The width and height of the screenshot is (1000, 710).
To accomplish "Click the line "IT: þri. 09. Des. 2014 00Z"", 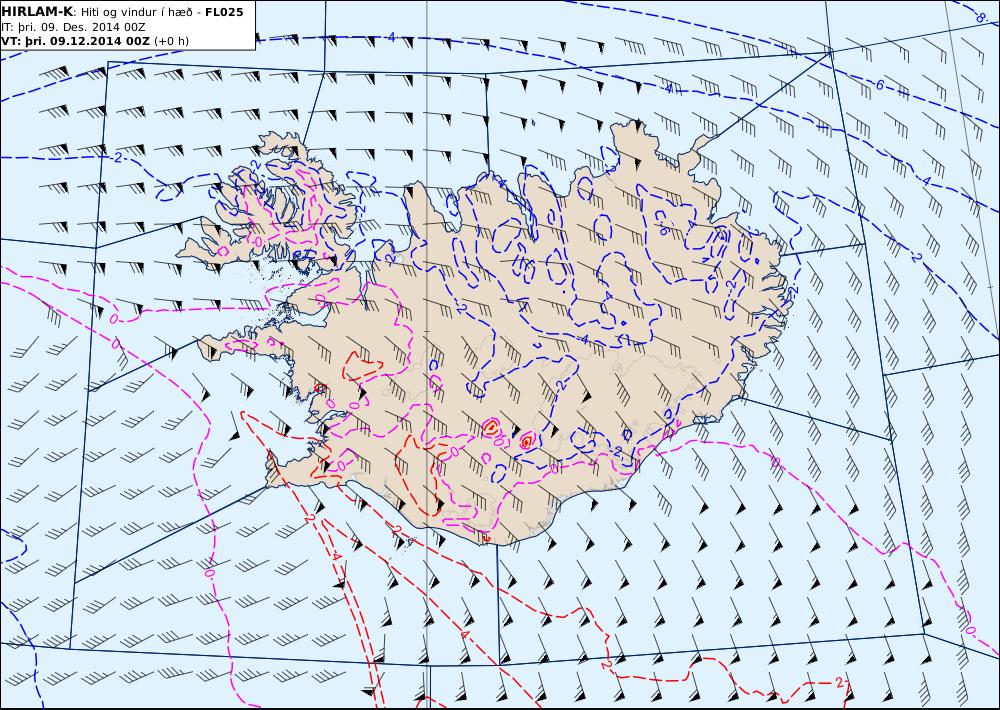I will [x=73, y=27].
